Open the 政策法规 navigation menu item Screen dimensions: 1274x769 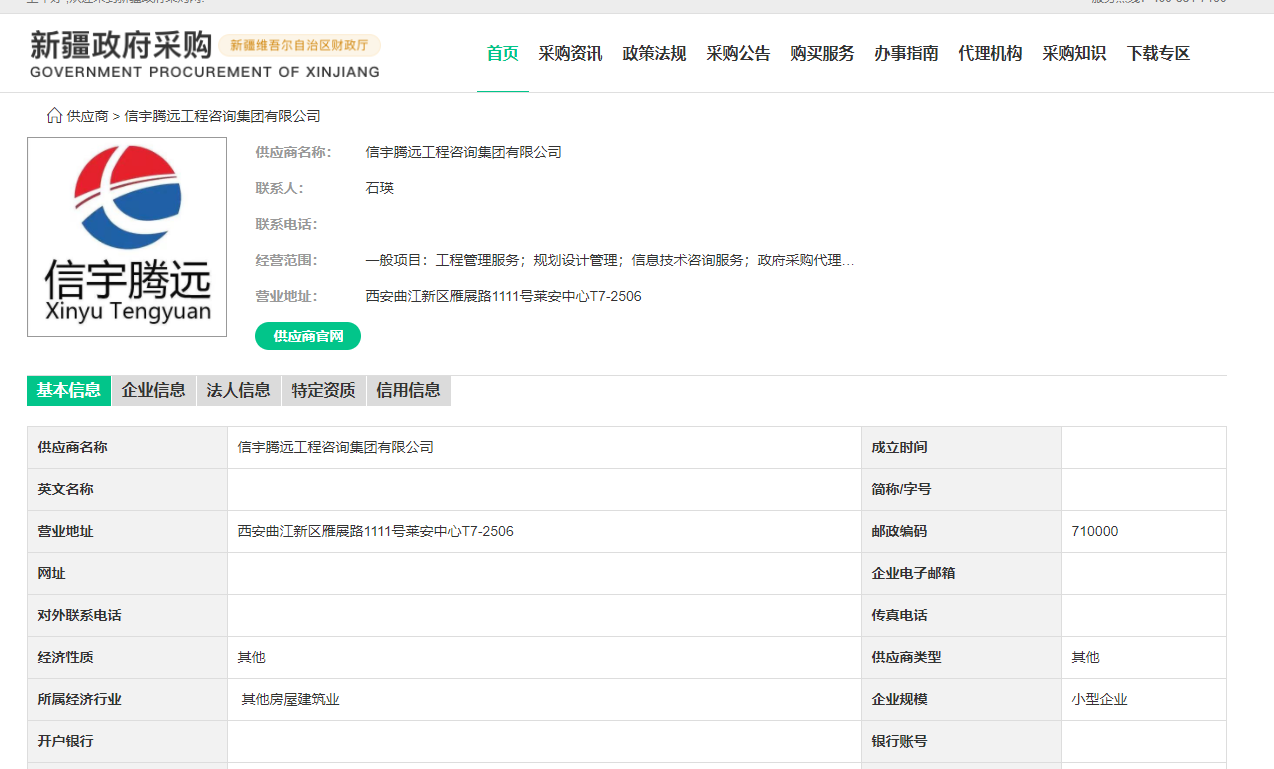[x=654, y=53]
